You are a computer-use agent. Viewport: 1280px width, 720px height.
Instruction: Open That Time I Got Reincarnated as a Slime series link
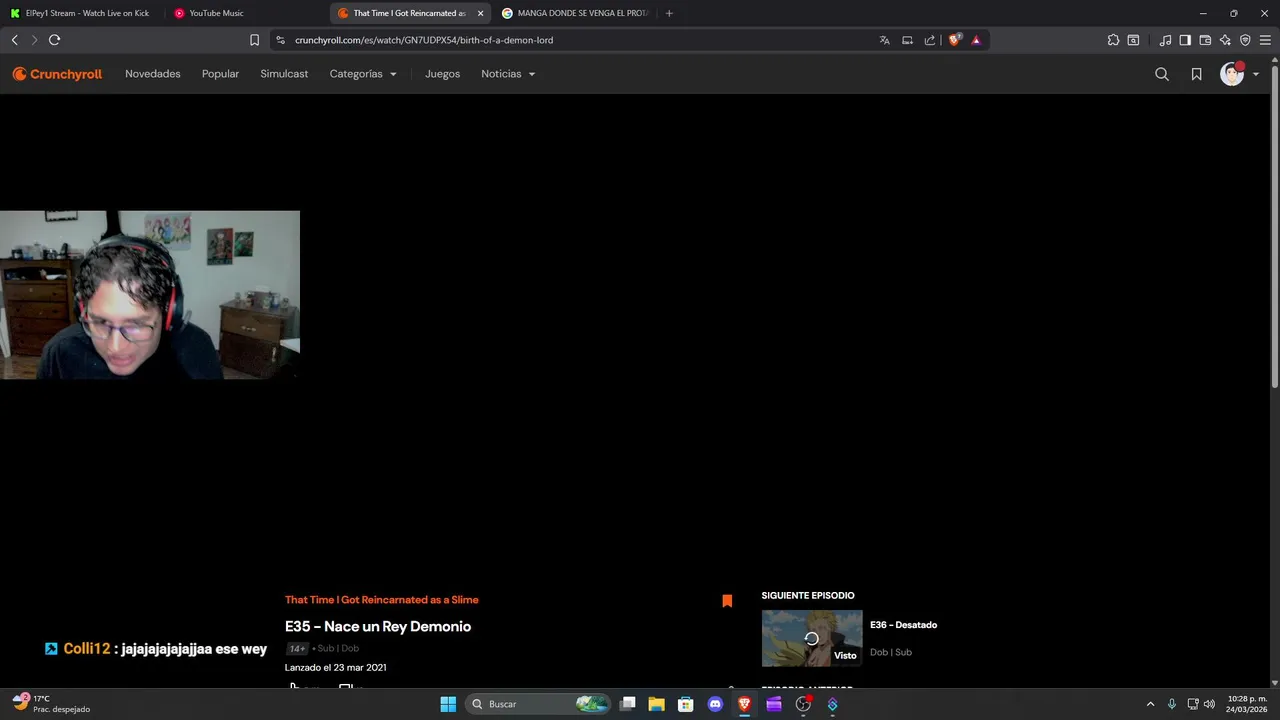[x=382, y=600]
